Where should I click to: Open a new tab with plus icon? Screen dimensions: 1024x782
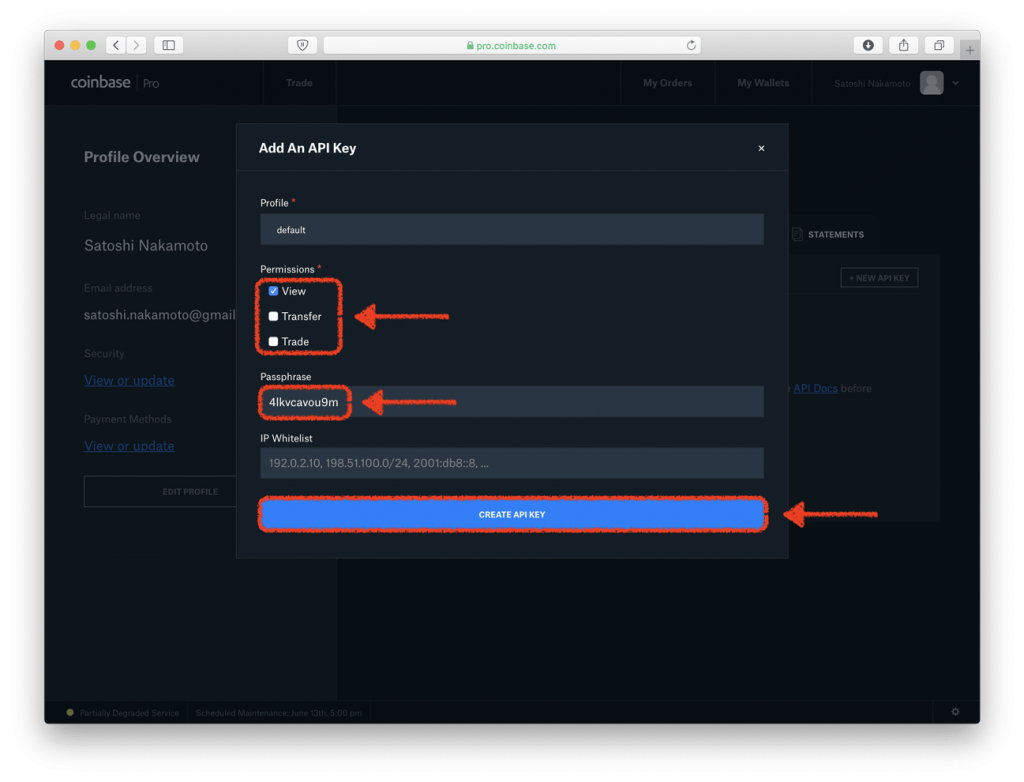pos(970,50)
